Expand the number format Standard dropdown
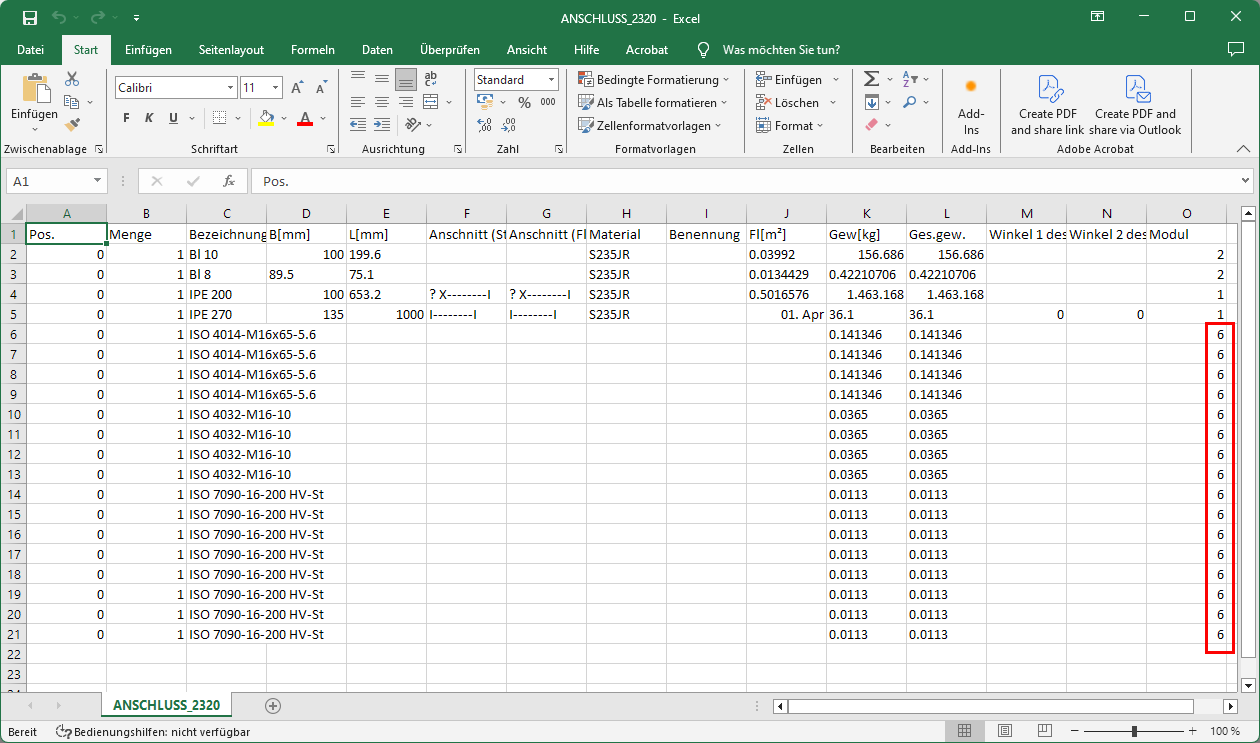The height and width of the screenshot is (743, 1260). [551, 80]
